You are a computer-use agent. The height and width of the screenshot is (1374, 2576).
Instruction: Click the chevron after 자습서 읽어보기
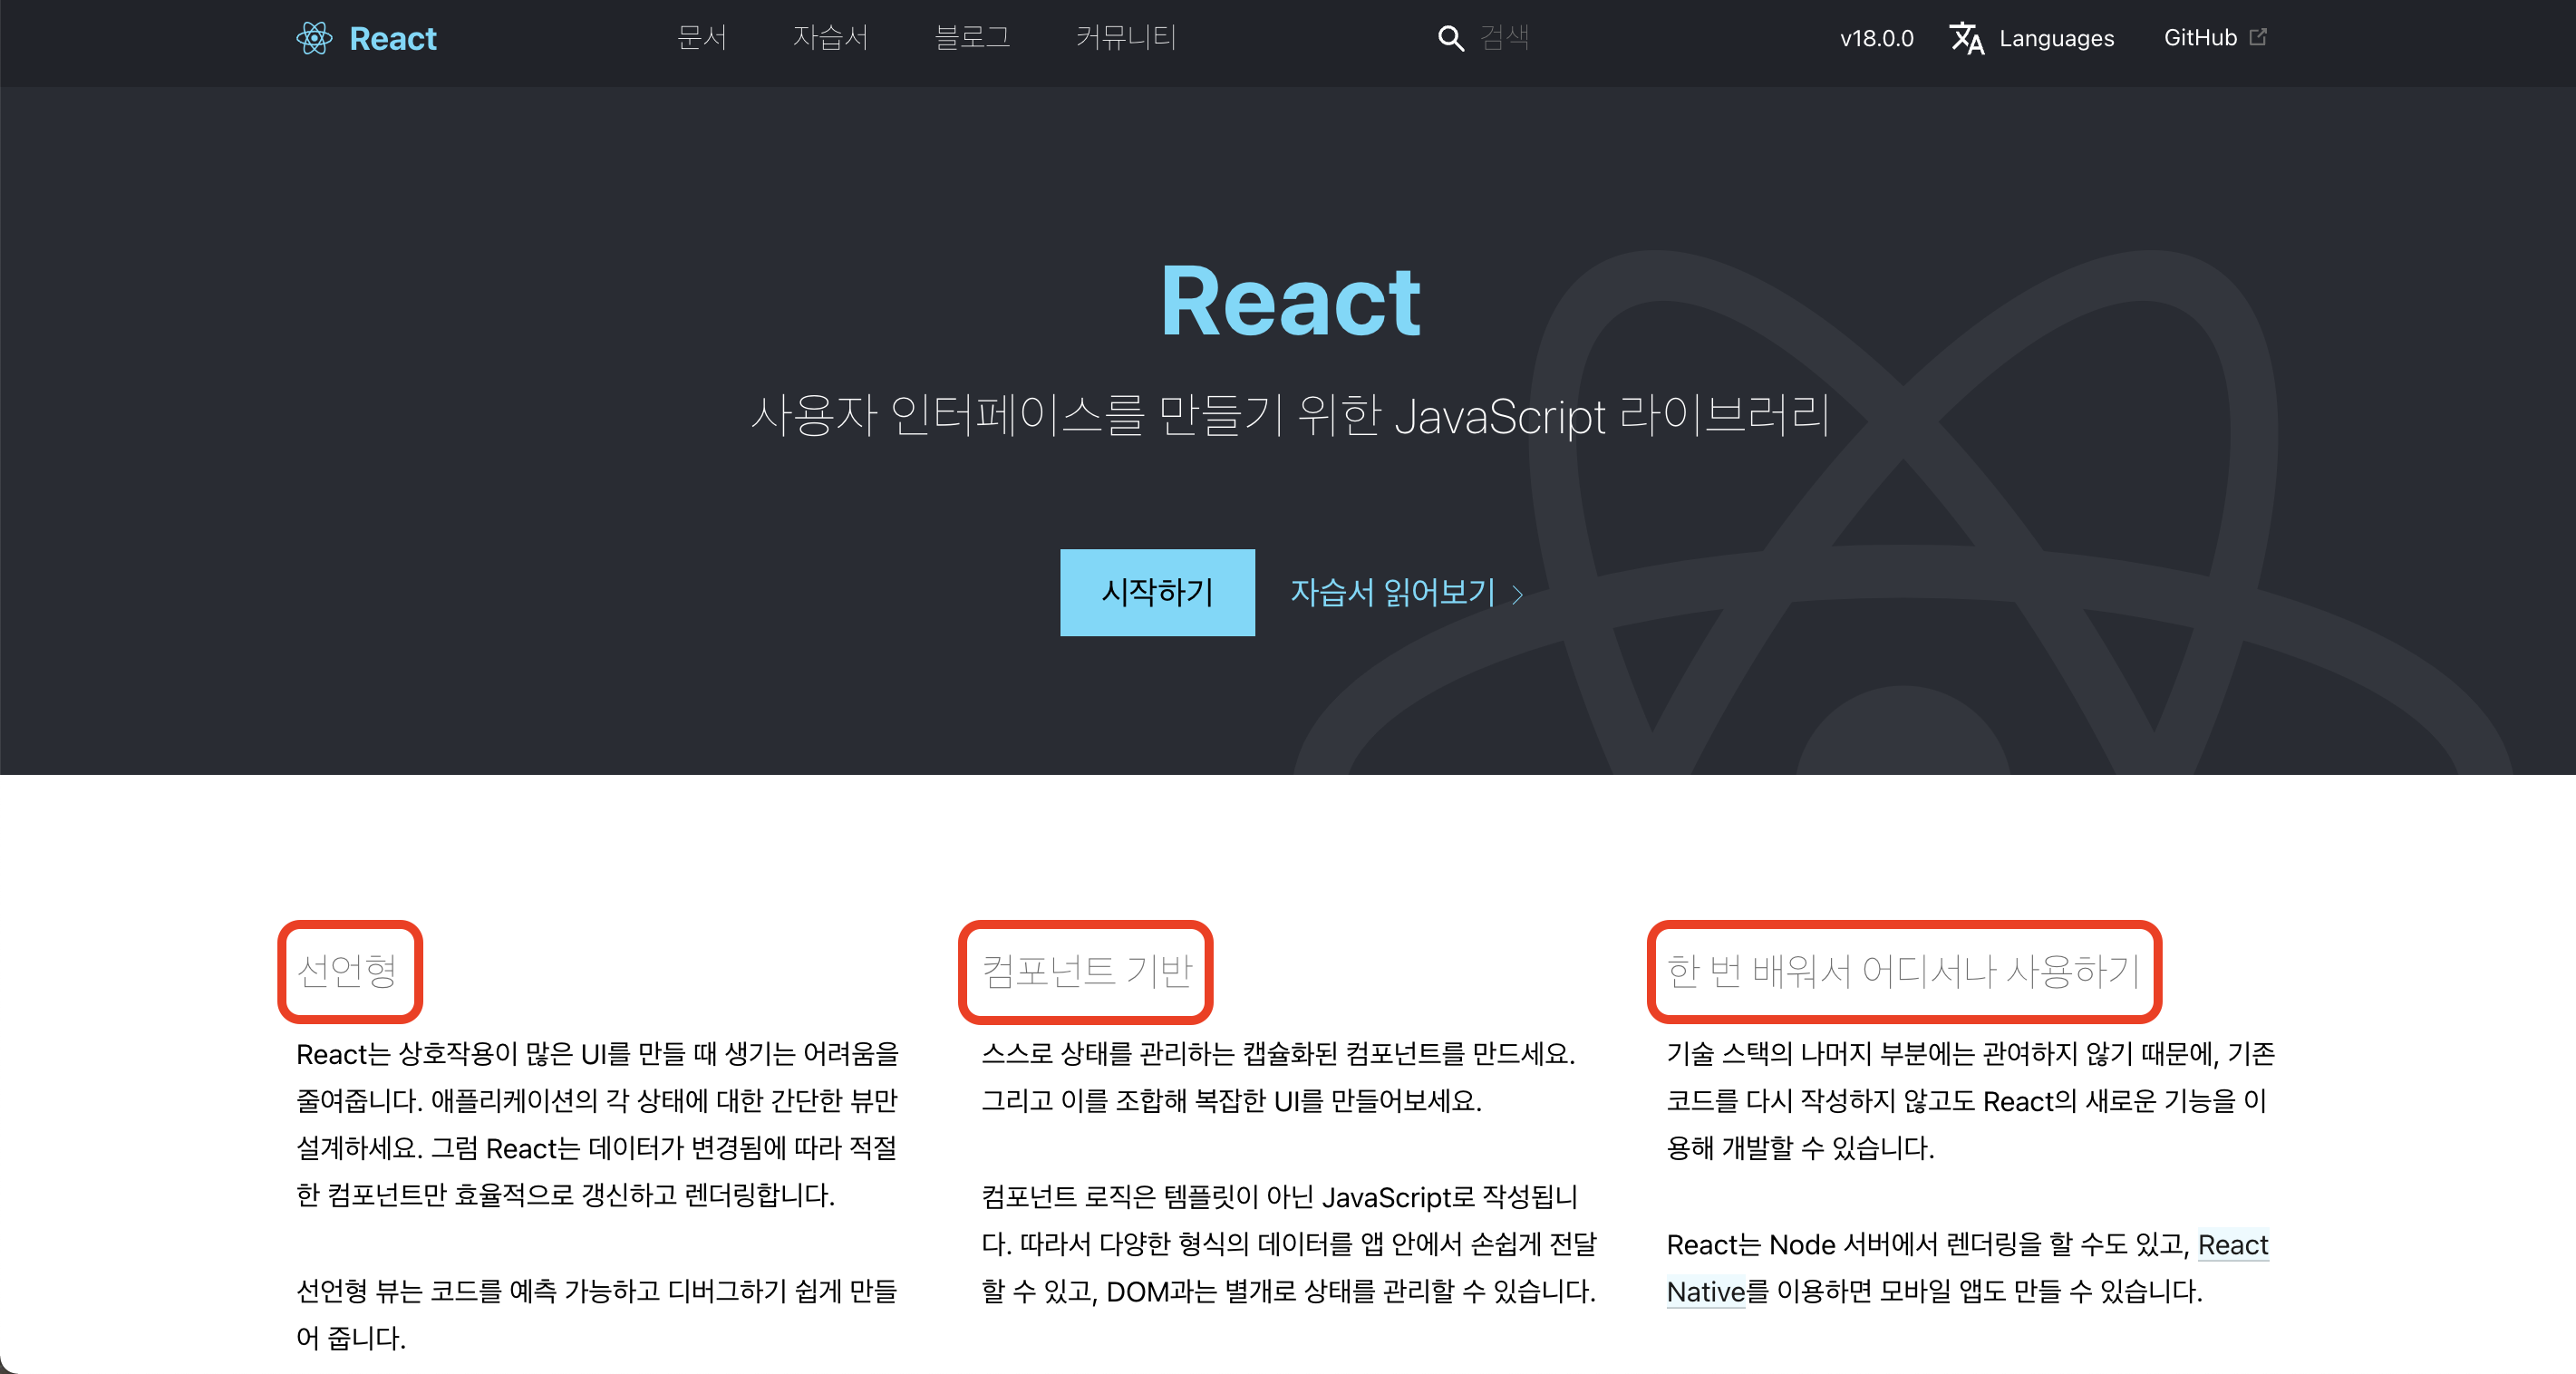click(x=1518, y=595)
